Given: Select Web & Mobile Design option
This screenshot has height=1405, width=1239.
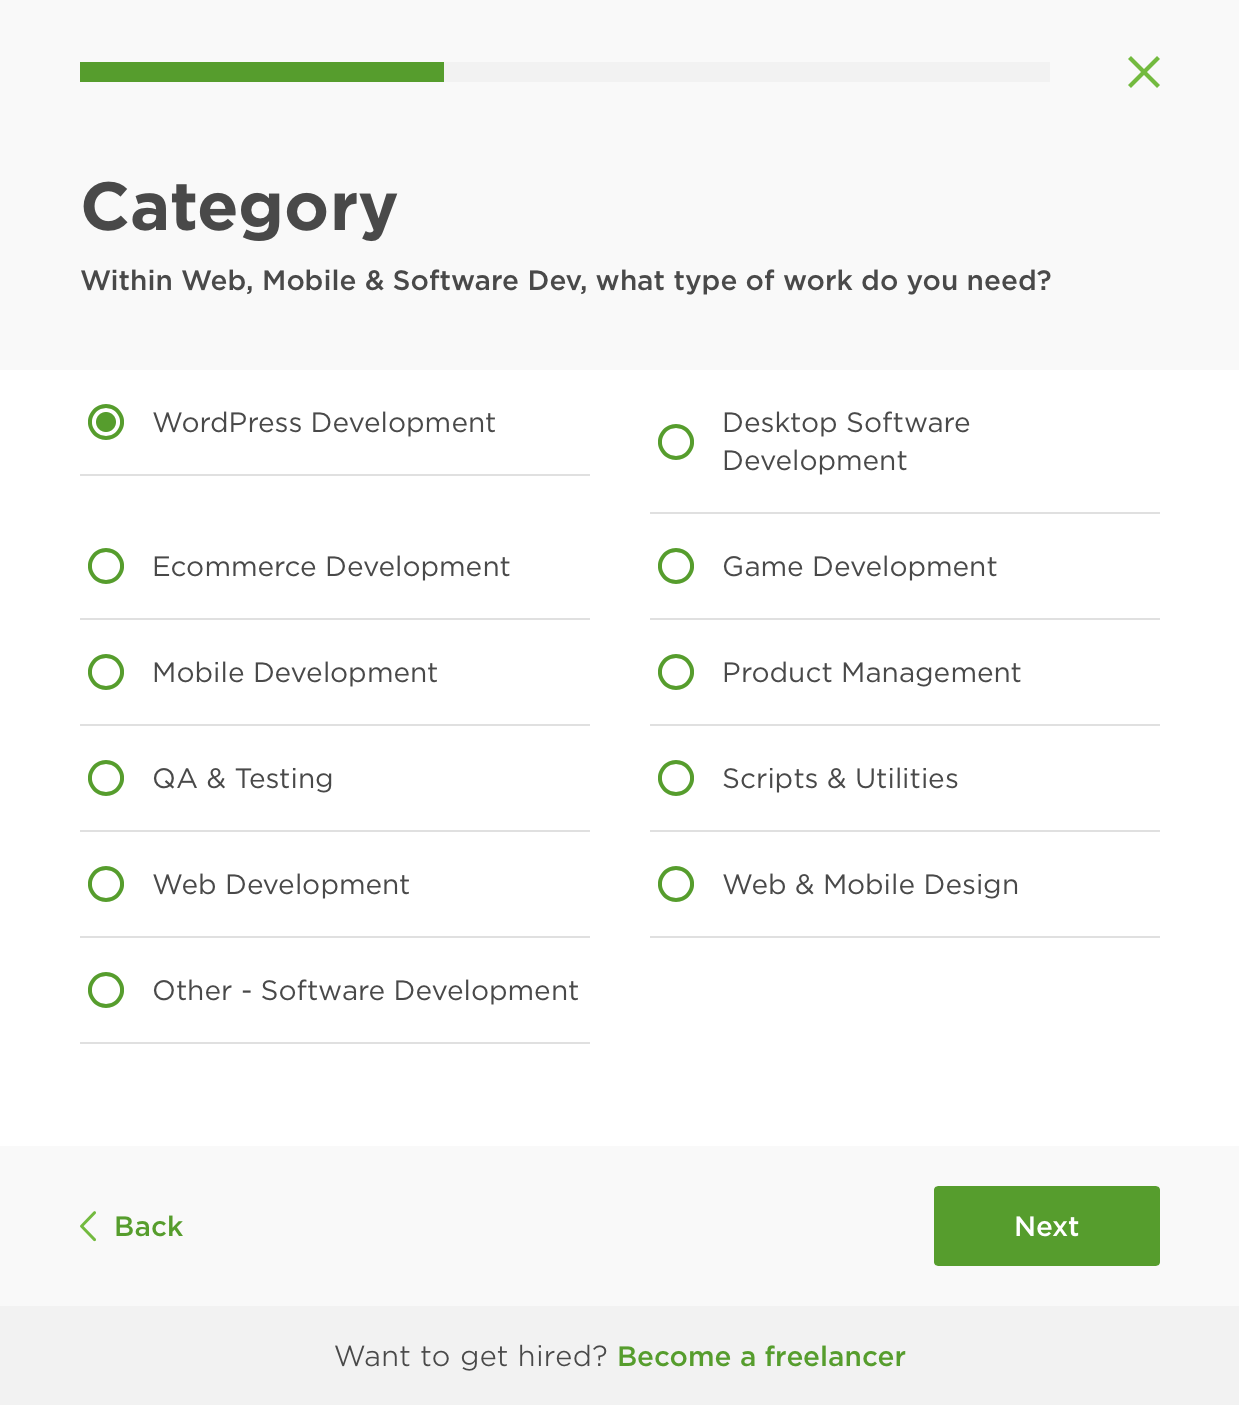Looking at the screenshot, I should (x=676, y=884).
